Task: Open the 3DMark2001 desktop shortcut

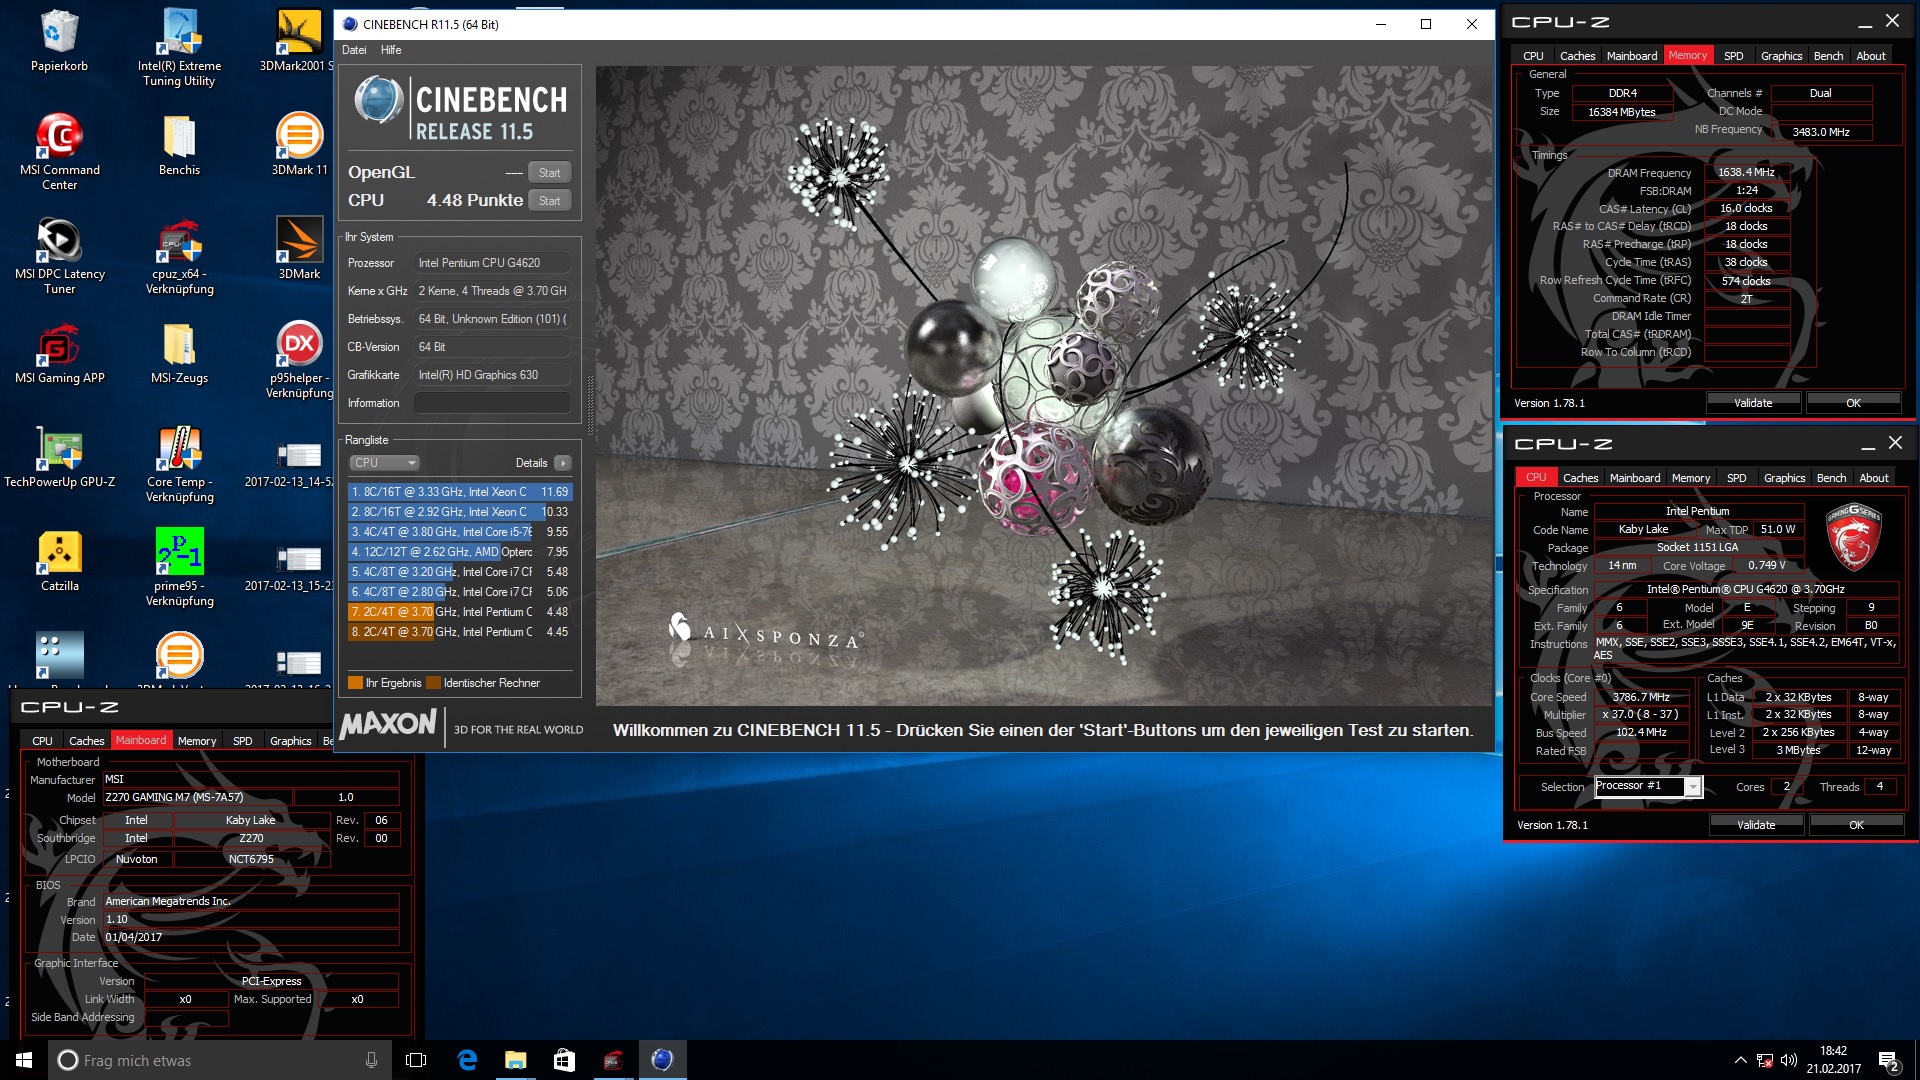Action: (x=297, y=41)
